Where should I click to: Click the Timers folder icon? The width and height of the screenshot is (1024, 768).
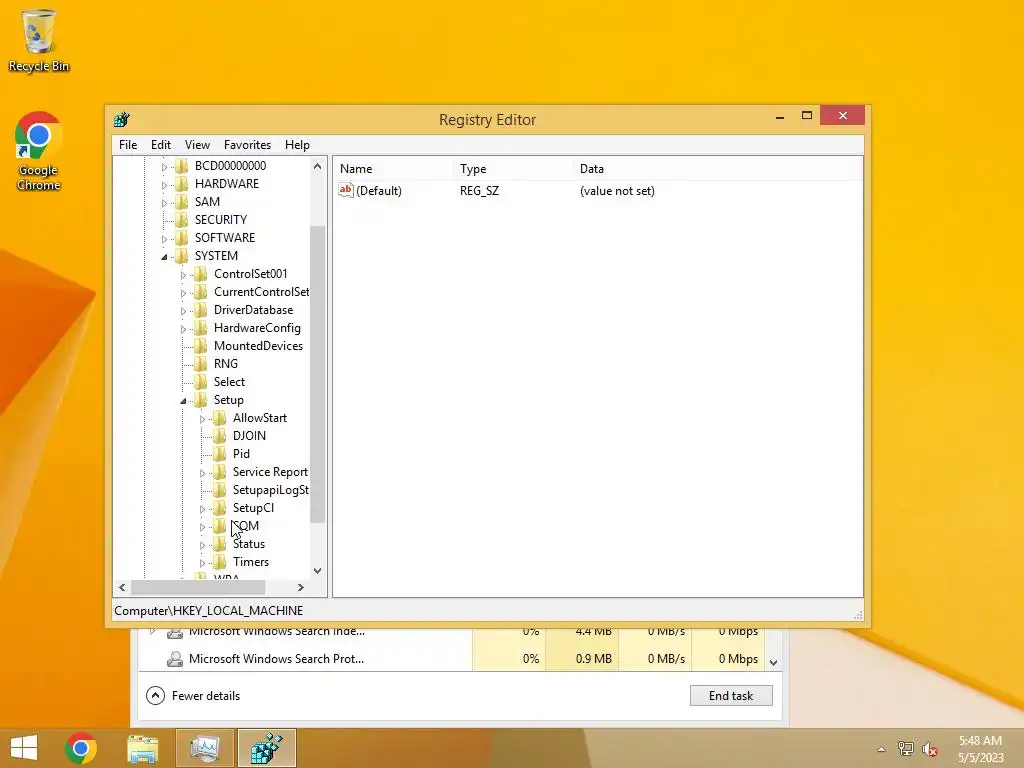[x=219, y=562]
